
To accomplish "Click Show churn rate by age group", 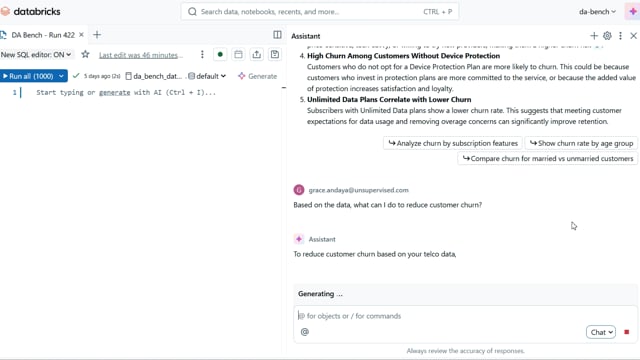I will tap(581, 143).
